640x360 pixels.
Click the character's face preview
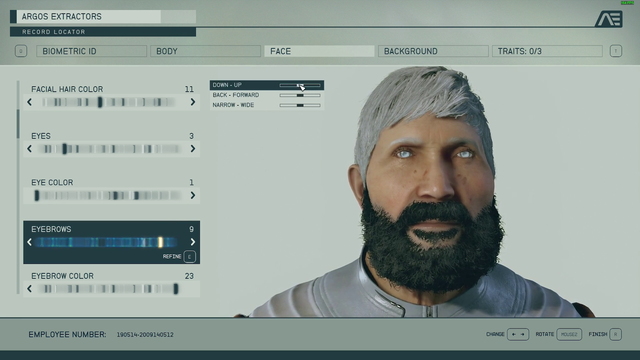429,180
